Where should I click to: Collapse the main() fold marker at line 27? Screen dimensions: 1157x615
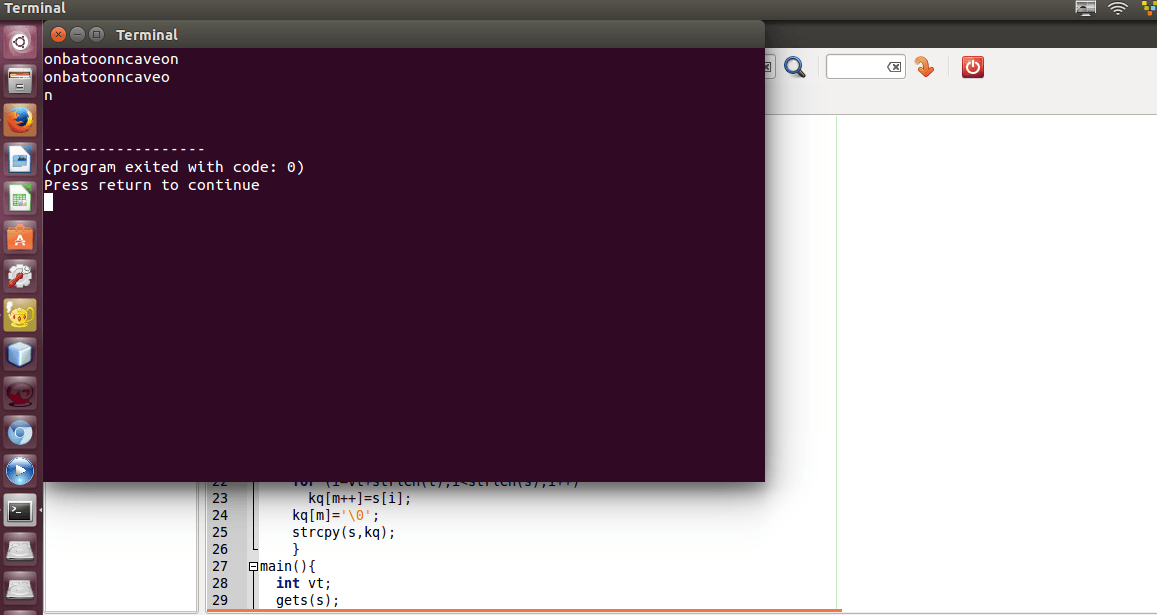click(x=254, y=566)
